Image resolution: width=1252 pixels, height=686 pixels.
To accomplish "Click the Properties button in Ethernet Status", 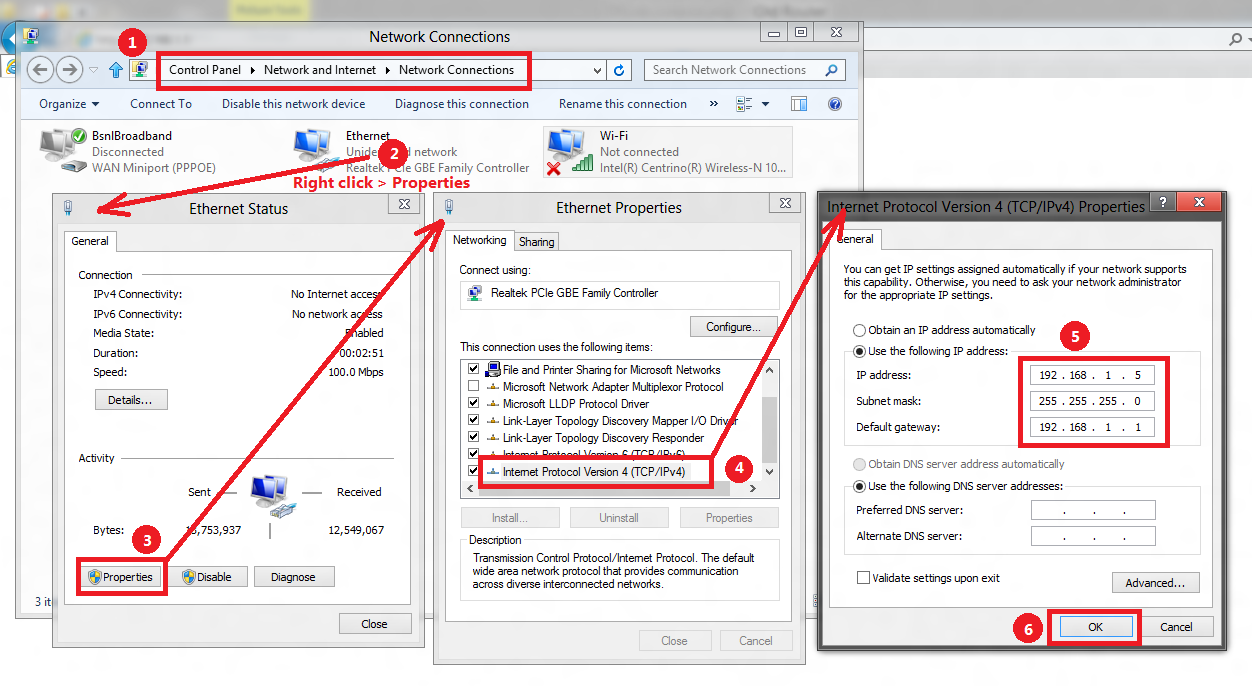I will (121, 577).
